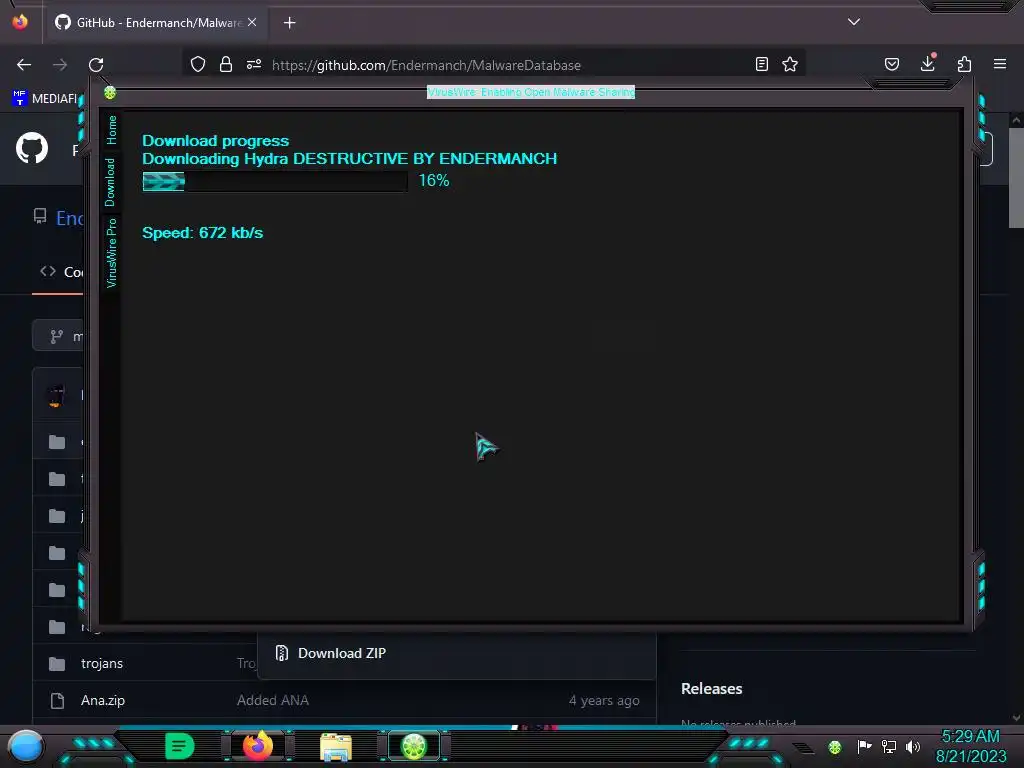This screenshot has width=1024, height=768.
Task: Click the repository icon beside Endermanch
Action: tap(40, 216)
